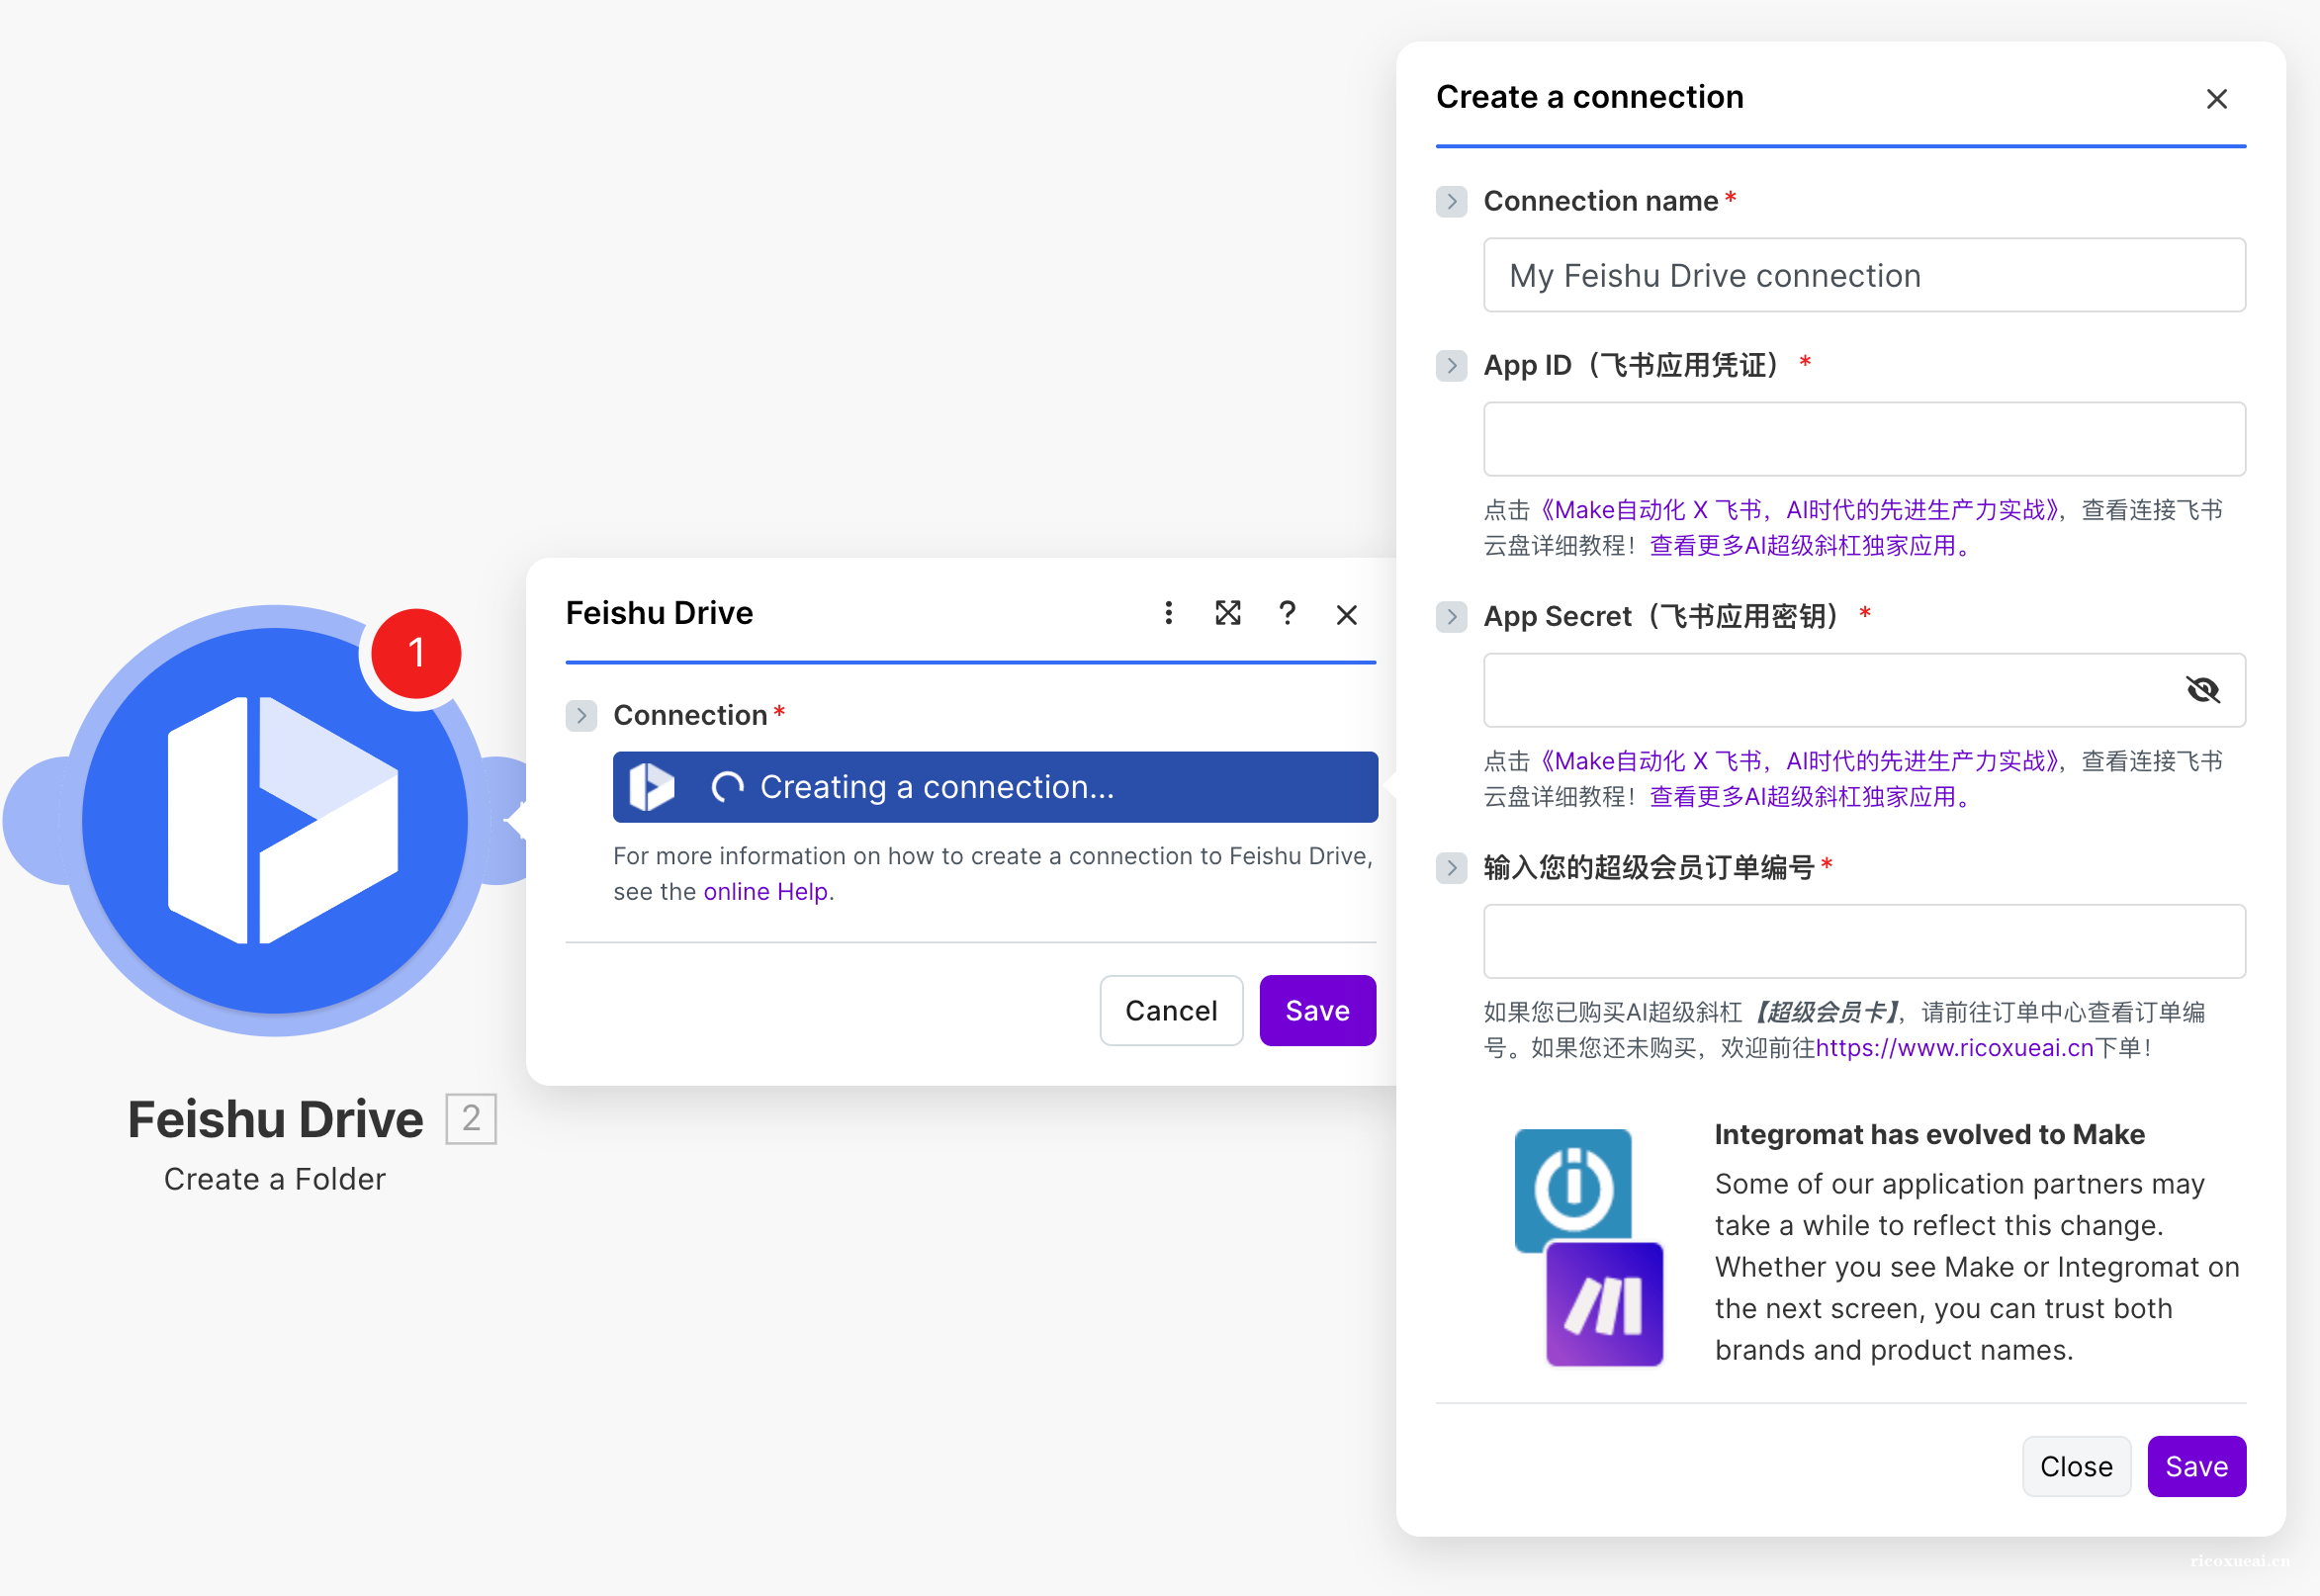Open the ricoxueai.cn website link
2320x1596 pixels.
(1954, 1048)
